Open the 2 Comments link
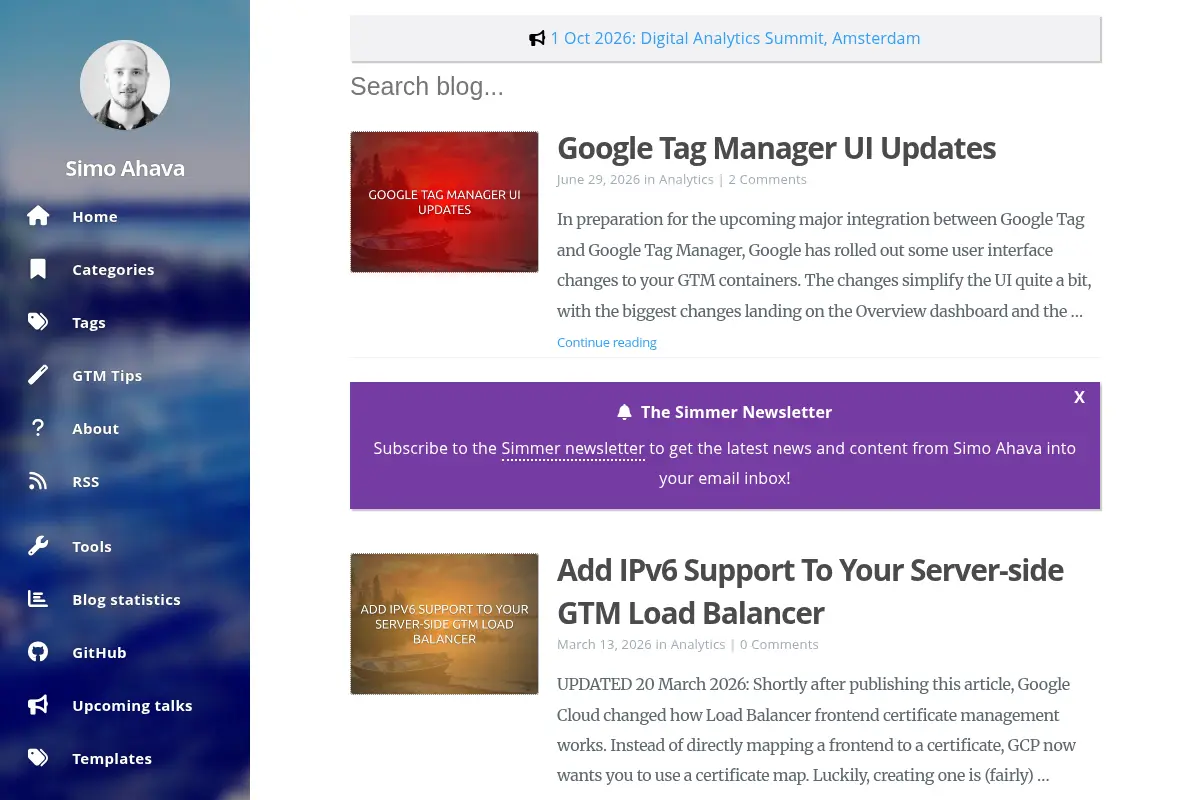Image resolution: width=1200 pixels, height=800 pixels. point(767,179)
